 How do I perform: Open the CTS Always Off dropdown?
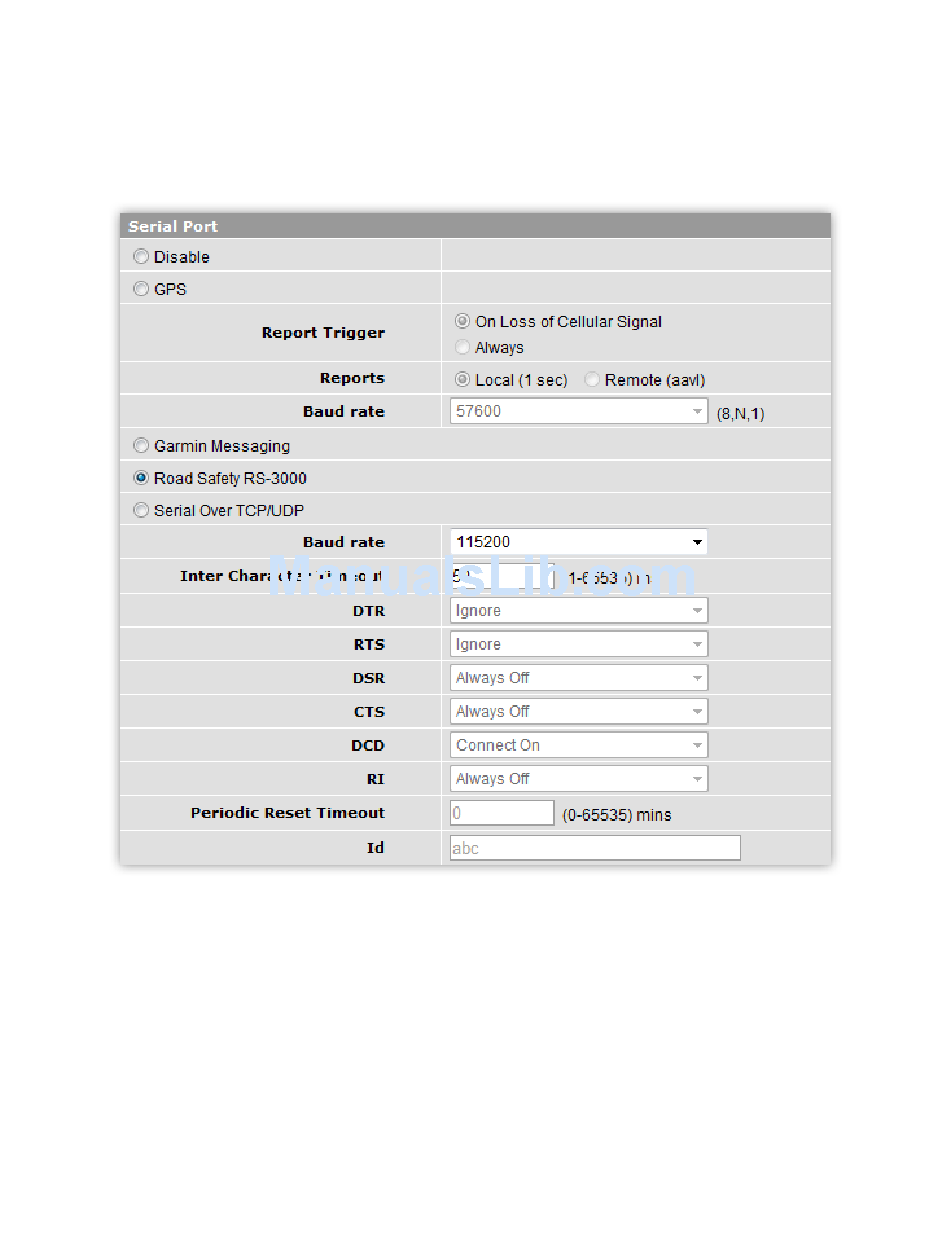click(578, 712)
